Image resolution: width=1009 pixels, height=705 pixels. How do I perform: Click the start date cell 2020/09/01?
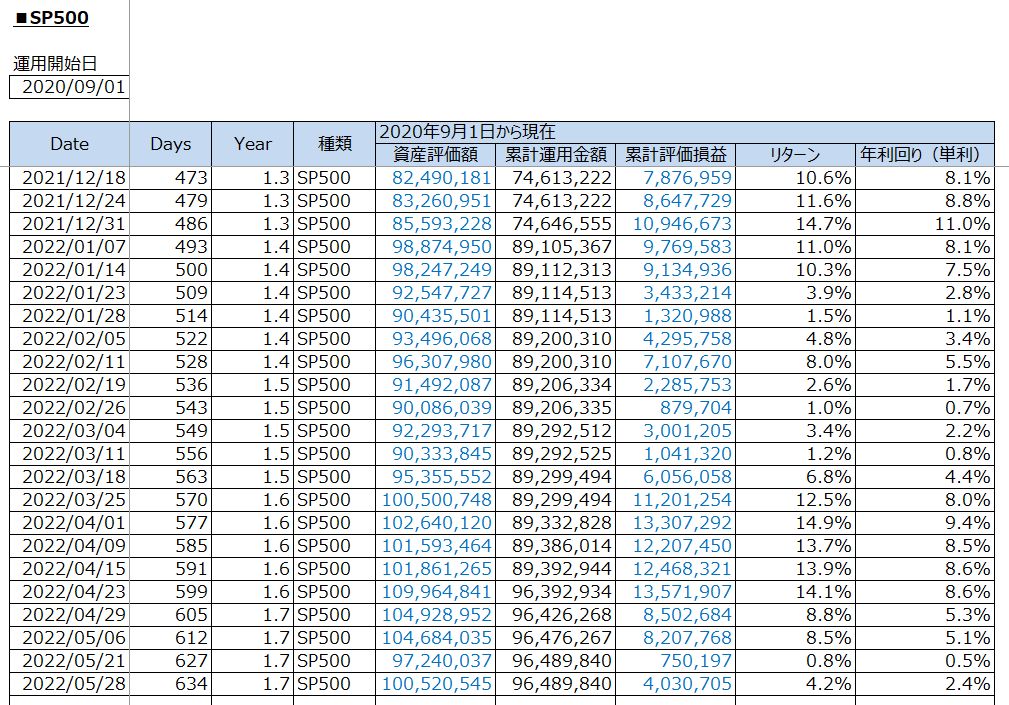pos(69,87)
